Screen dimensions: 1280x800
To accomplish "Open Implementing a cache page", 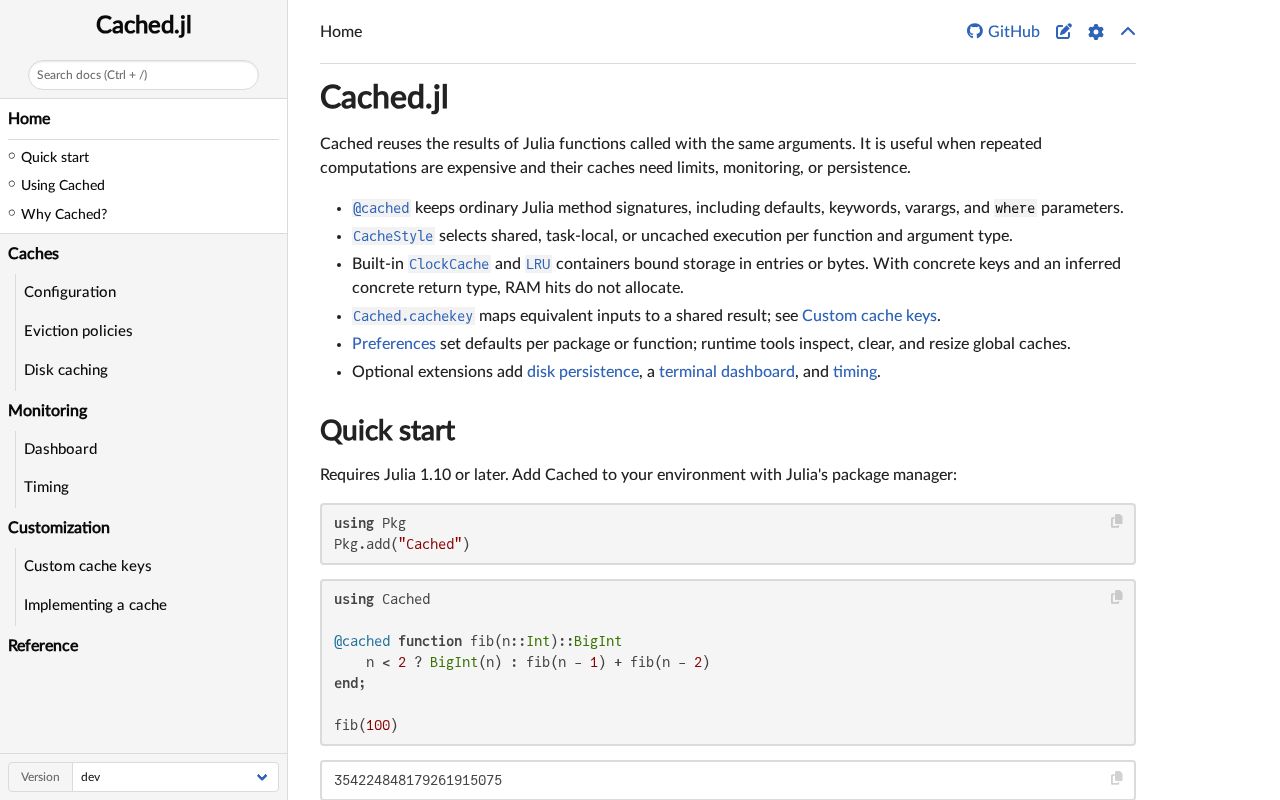I will [95, 605].
